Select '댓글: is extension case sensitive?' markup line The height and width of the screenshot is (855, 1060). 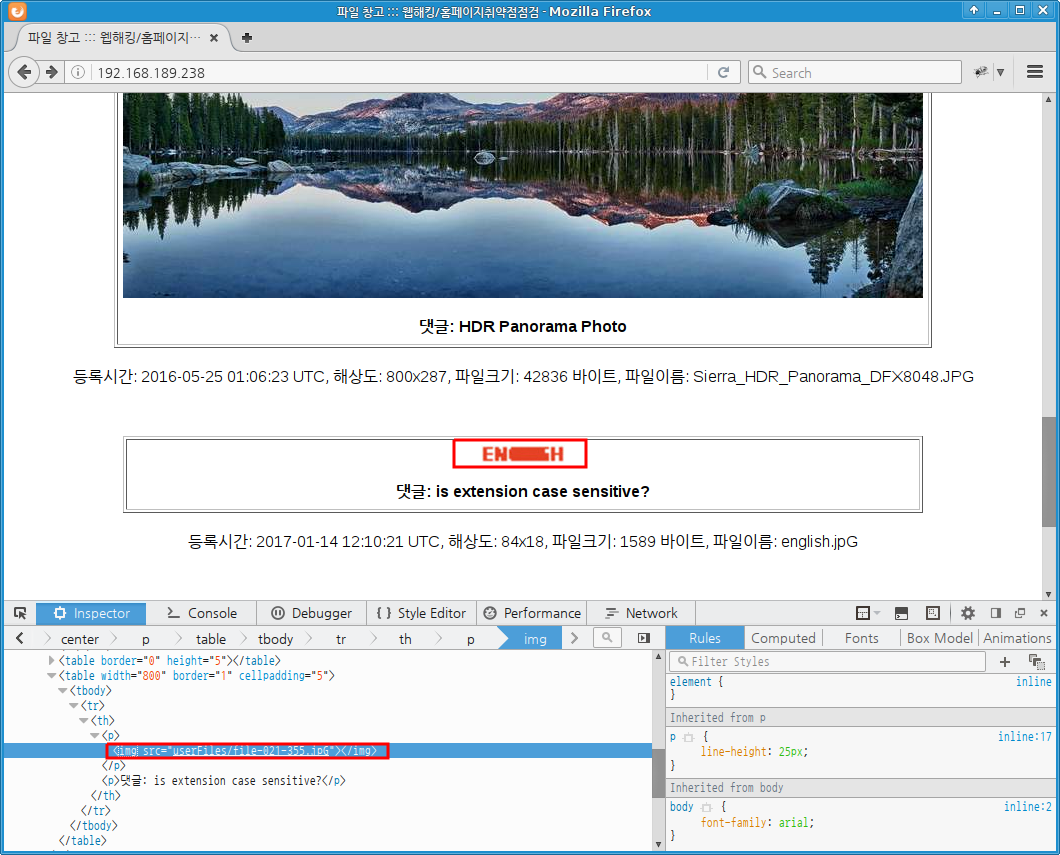[224, 781]
